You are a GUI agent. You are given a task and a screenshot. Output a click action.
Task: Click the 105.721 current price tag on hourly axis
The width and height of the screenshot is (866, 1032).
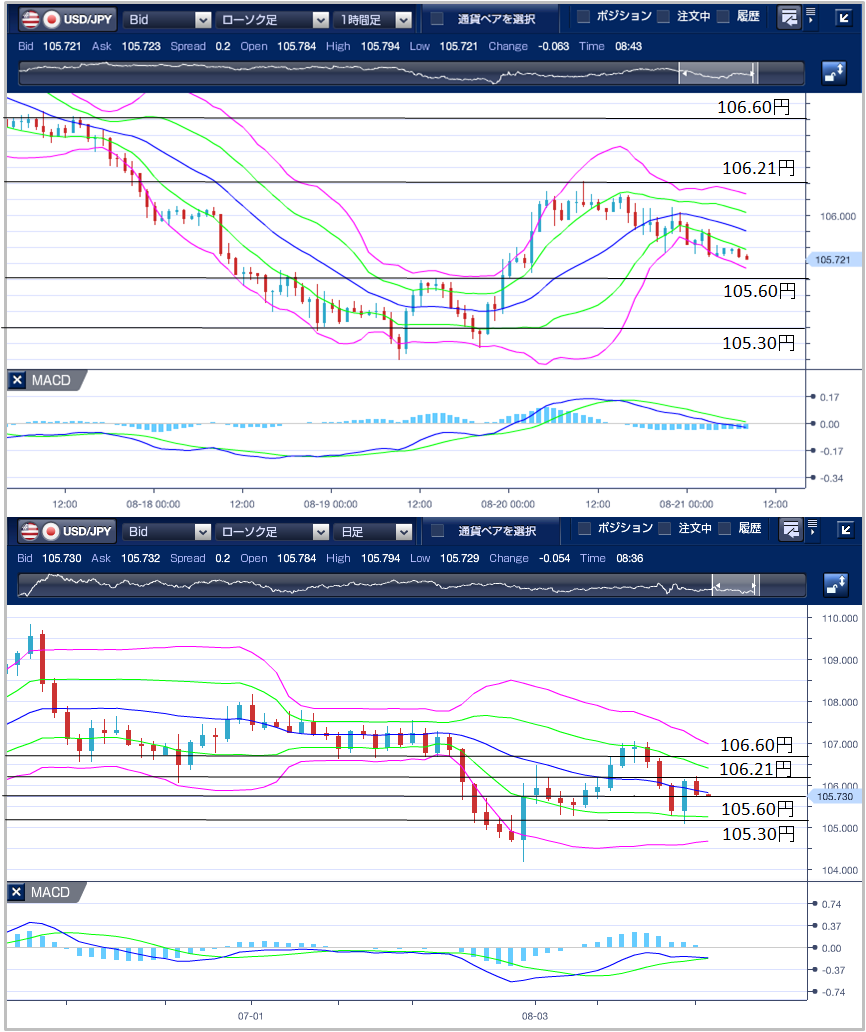[x=832, y=260]
